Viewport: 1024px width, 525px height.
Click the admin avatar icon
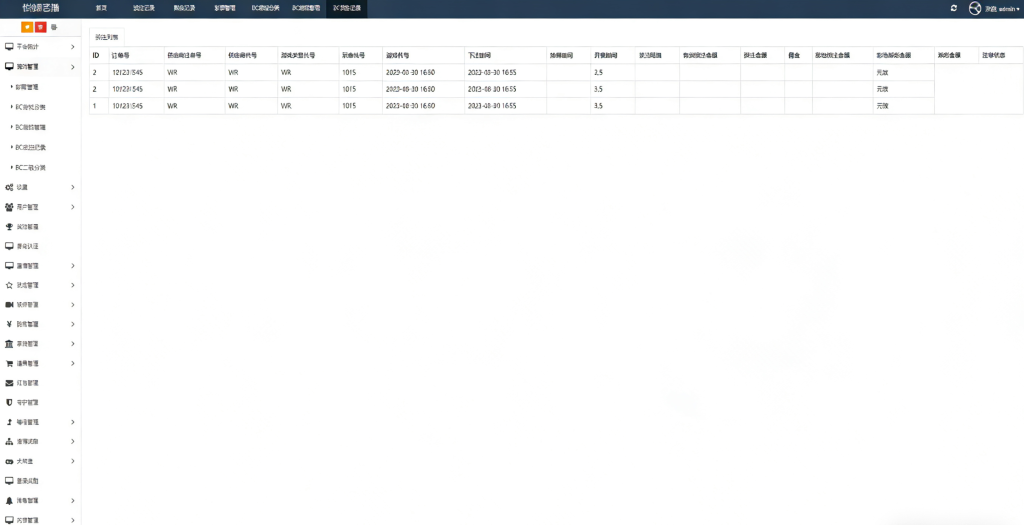(975, 8)
